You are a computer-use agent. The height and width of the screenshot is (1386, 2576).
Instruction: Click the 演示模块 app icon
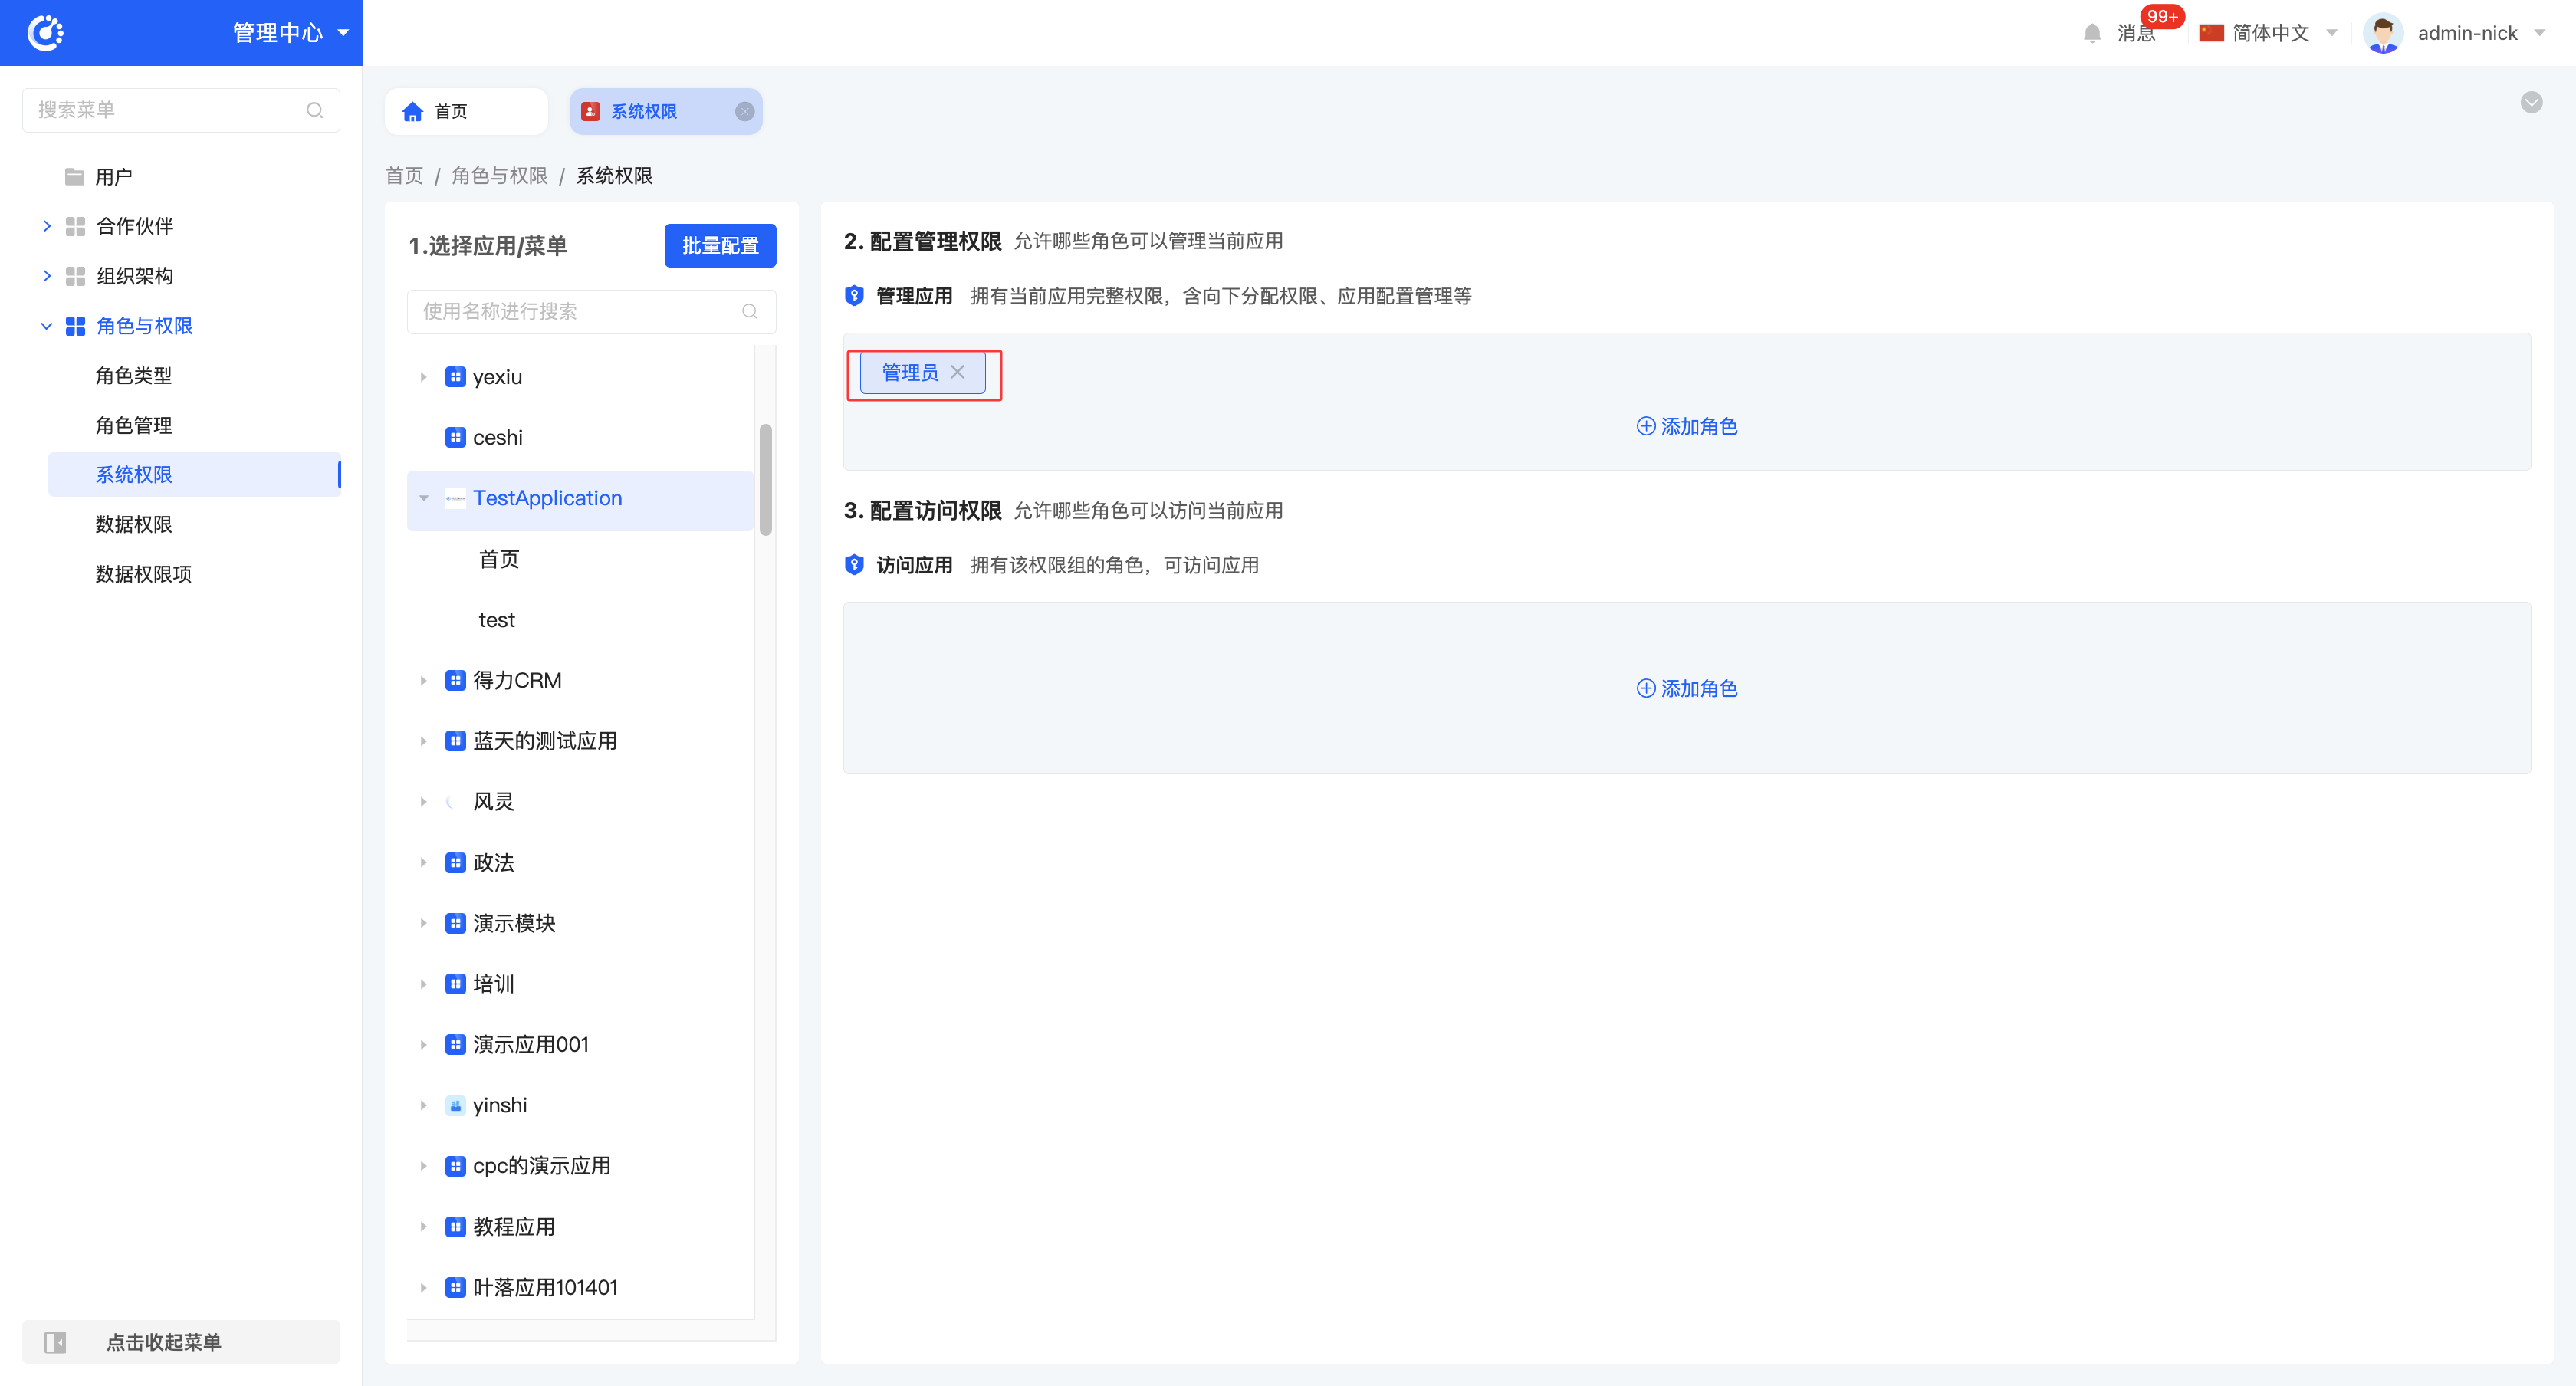pyautogui.click(x=455, y=923)
